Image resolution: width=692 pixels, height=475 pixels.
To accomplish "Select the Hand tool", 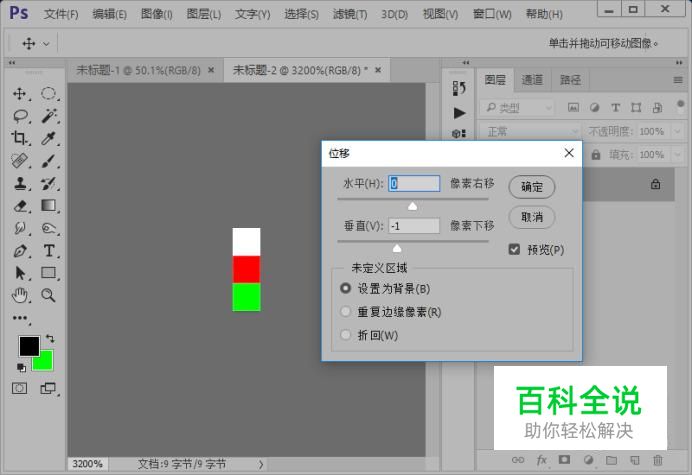I will [19, 295].
